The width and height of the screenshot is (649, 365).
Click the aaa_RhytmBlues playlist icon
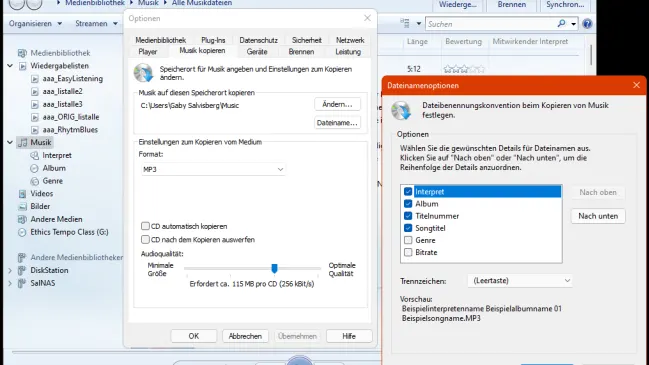35,130
